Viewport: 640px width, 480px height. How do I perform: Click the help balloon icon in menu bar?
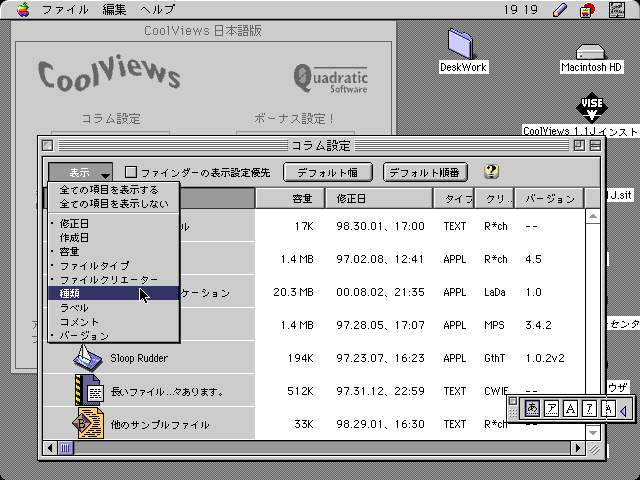click(587, 10)
